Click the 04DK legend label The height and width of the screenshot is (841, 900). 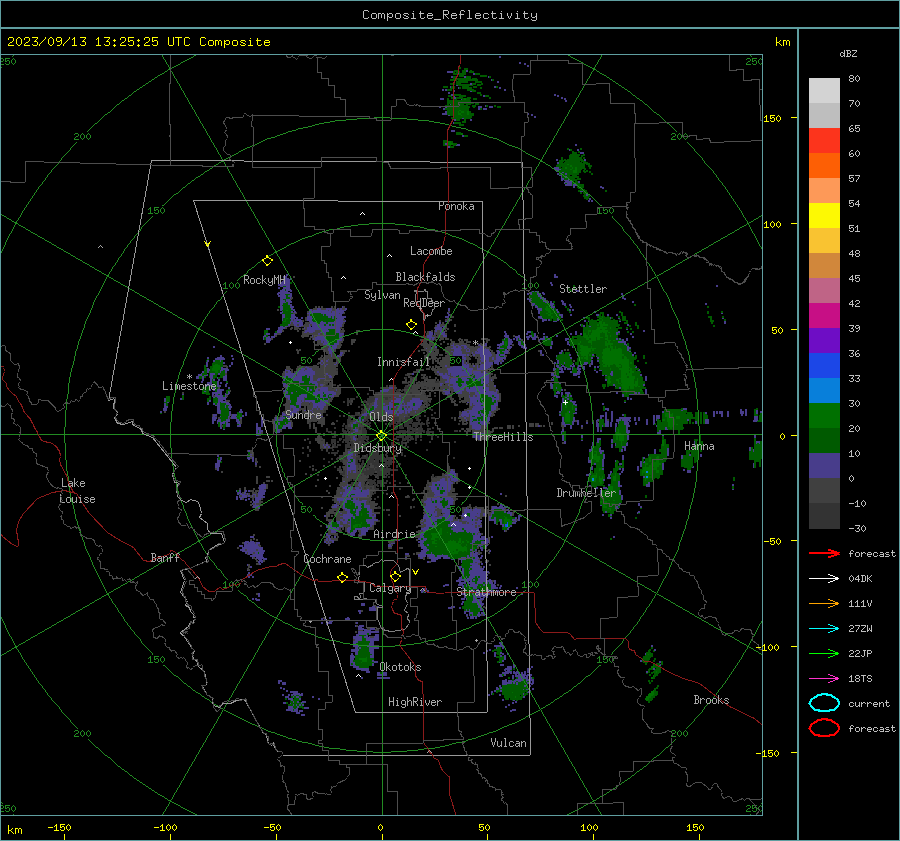[860, 579]
